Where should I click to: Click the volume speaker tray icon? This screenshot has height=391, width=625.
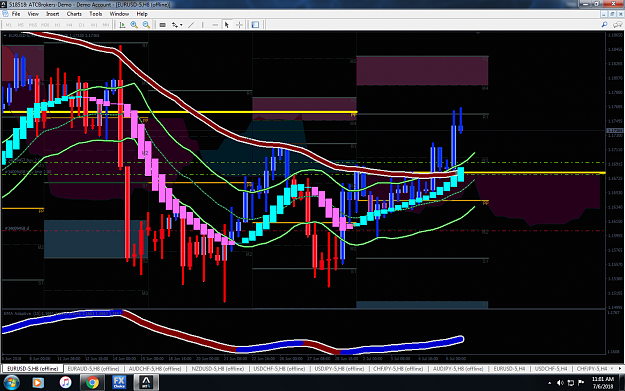coord(560,383)
